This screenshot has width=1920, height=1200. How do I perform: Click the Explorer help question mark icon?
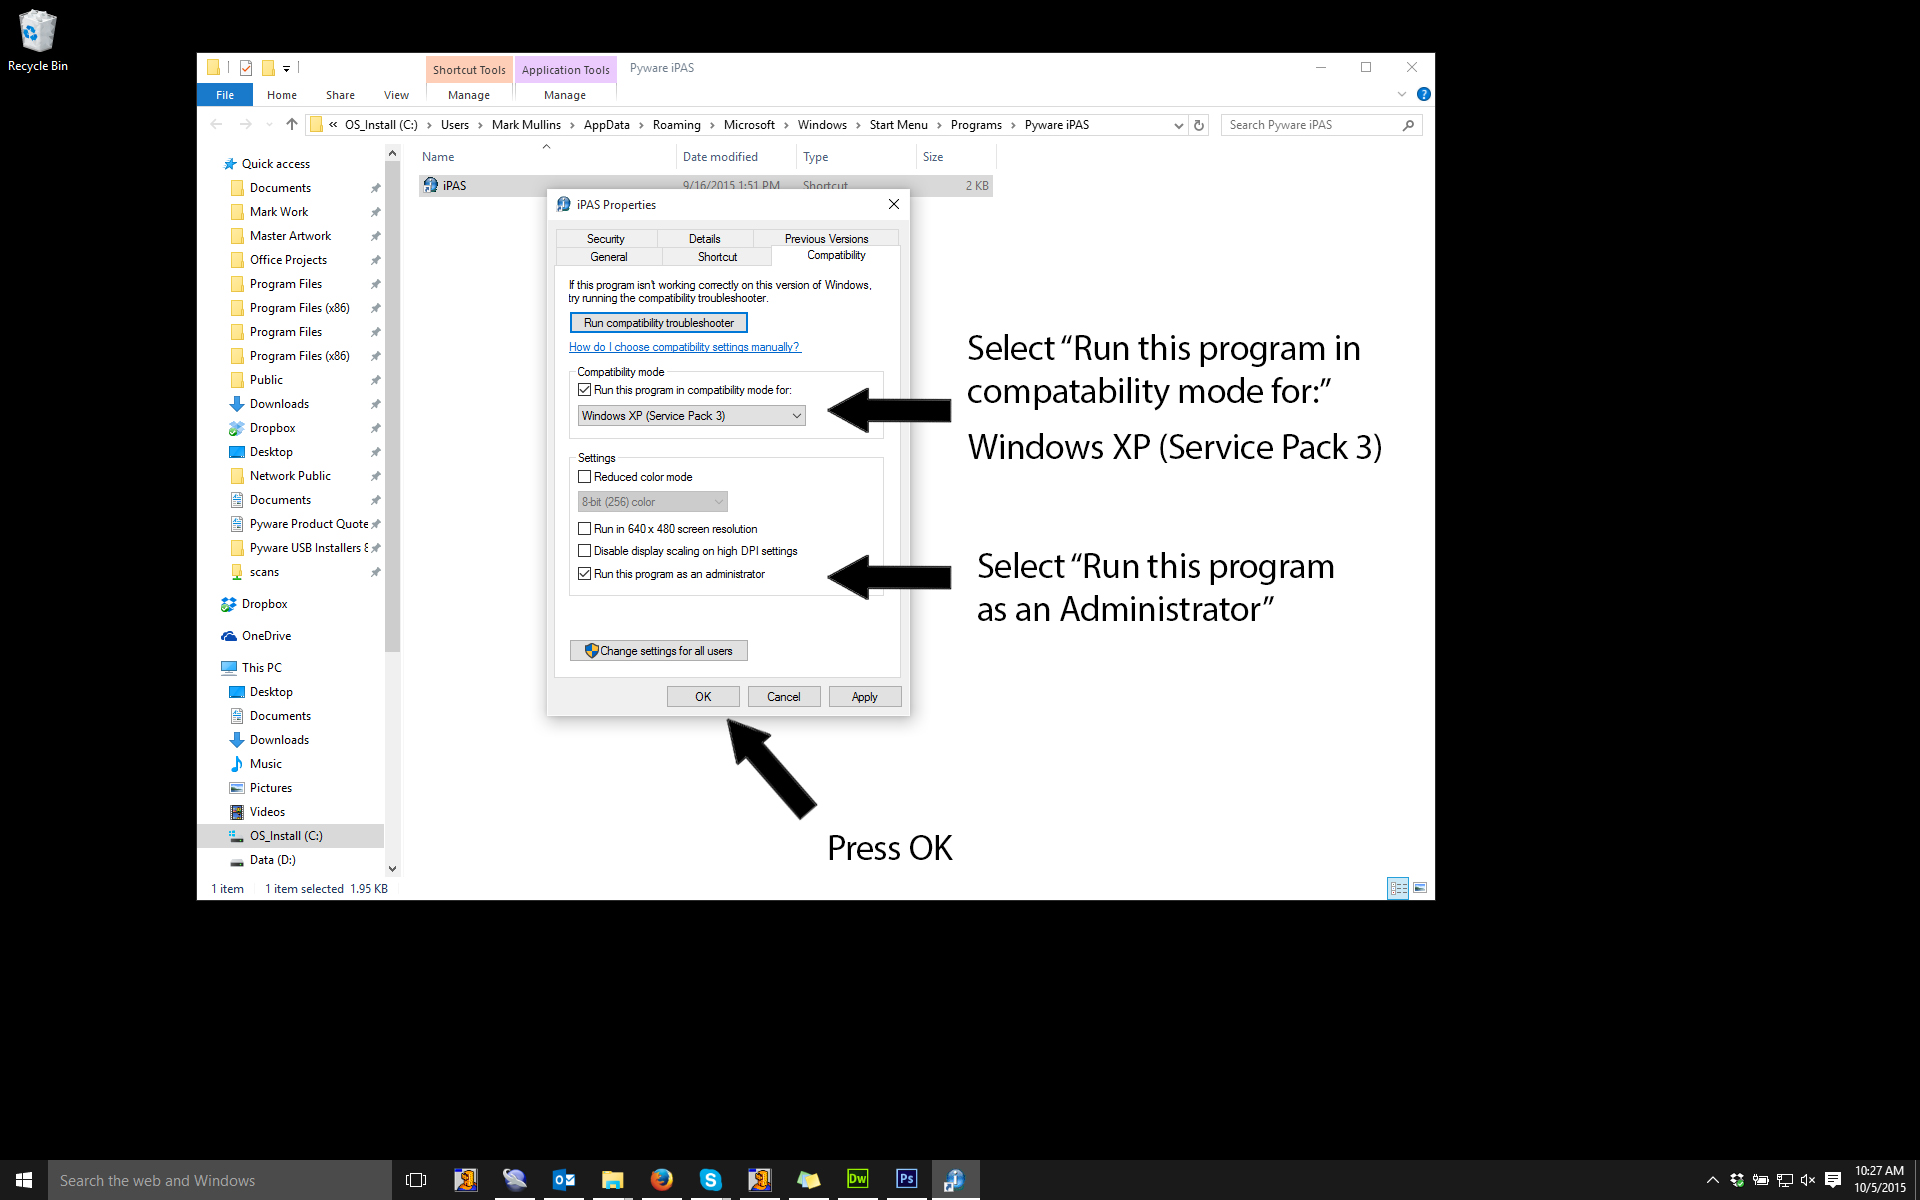1424,94
